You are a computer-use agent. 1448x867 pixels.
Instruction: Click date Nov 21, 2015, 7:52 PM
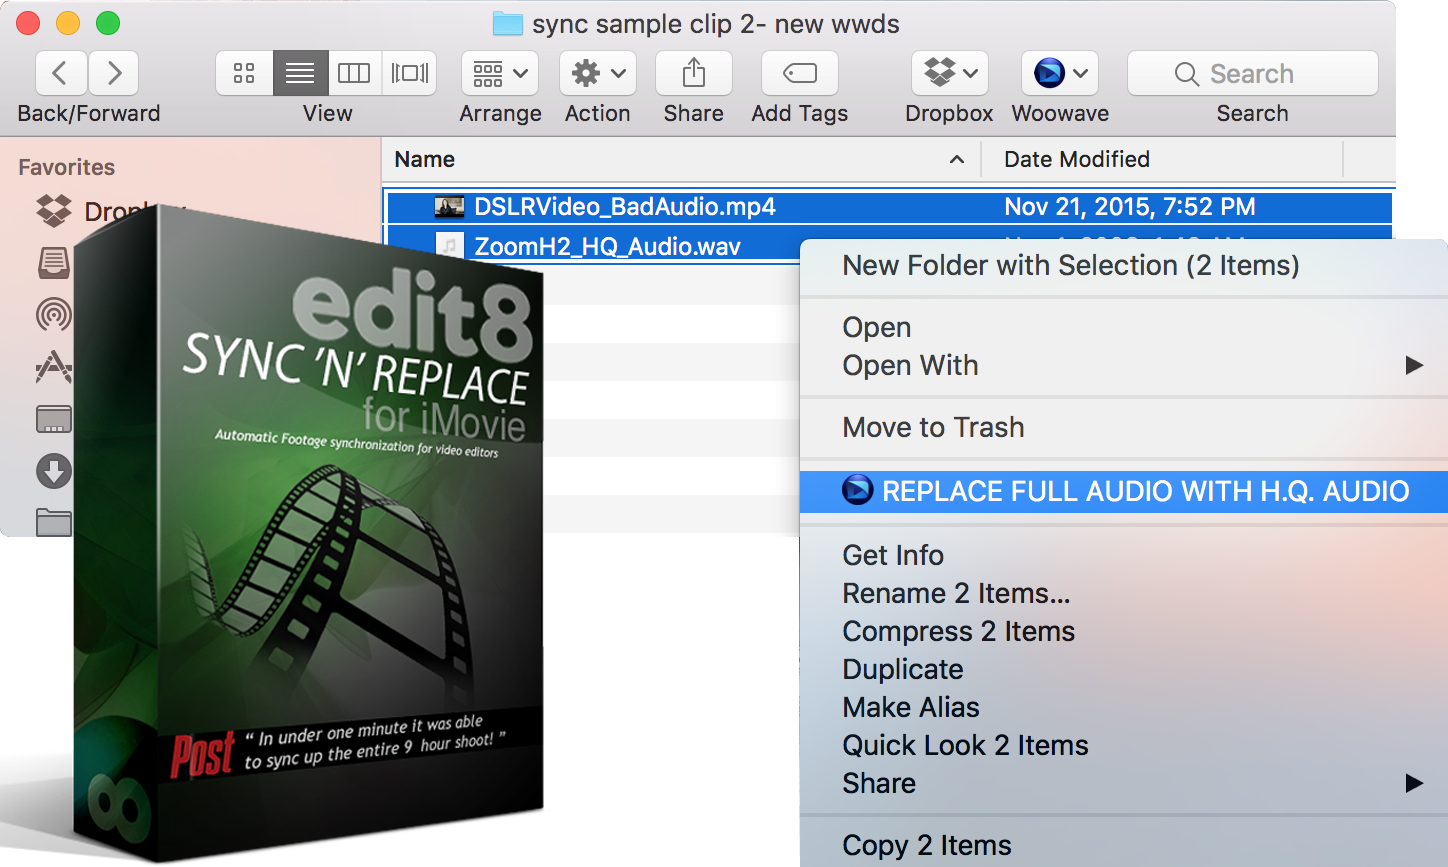click(1130, 207)
